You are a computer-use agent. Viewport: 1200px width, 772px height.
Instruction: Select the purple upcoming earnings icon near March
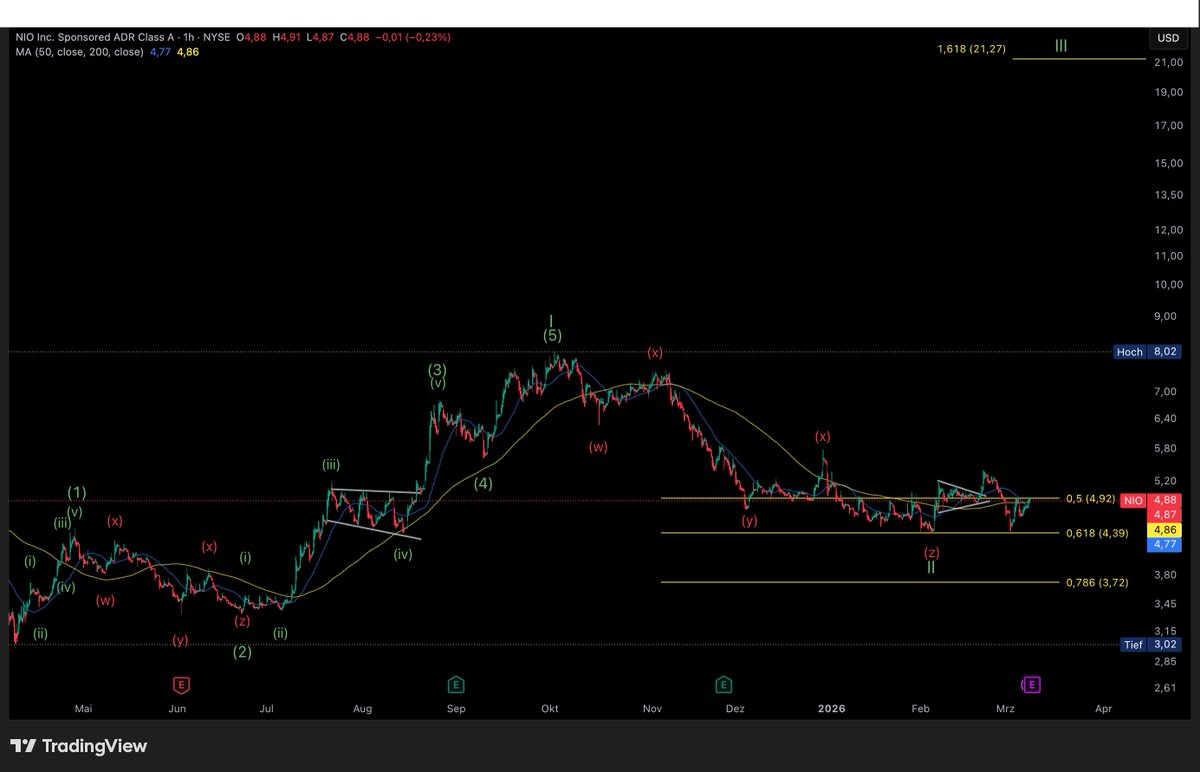click(x=1030, y=684)
